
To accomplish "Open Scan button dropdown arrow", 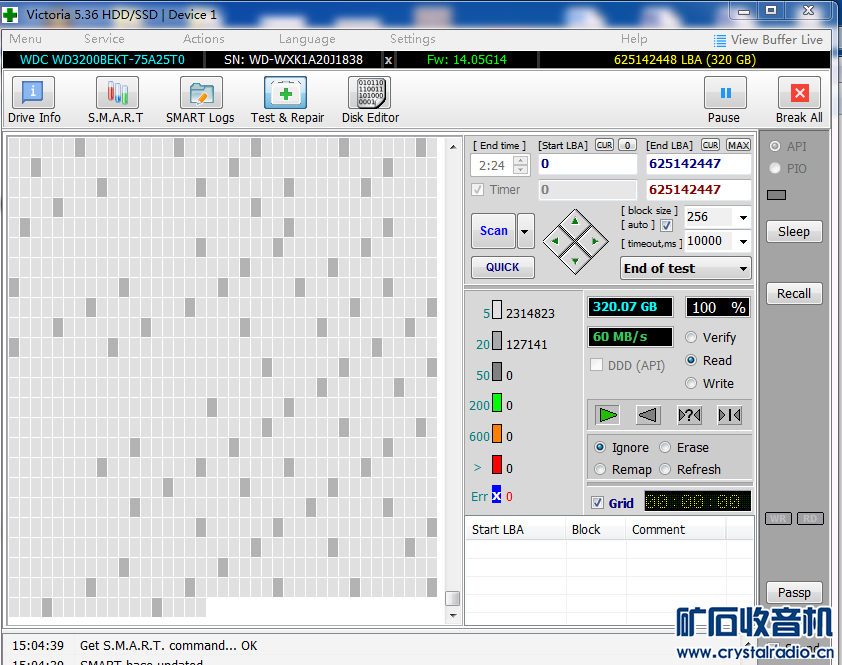I will pos(525,231).
